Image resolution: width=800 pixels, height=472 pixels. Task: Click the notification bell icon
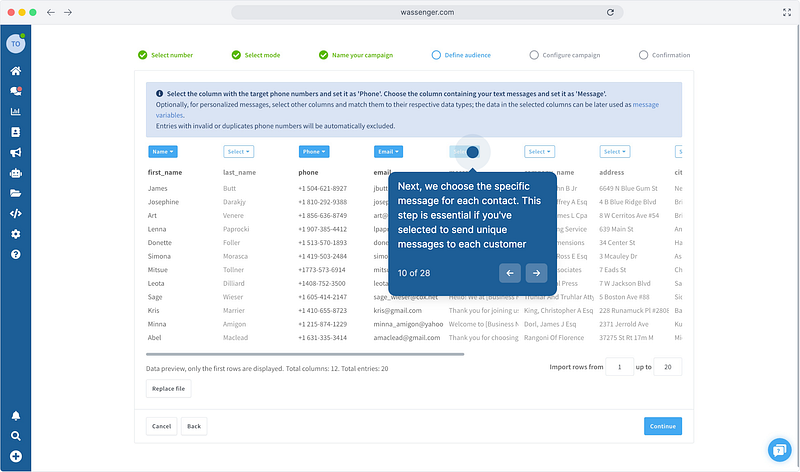[16, 415]
